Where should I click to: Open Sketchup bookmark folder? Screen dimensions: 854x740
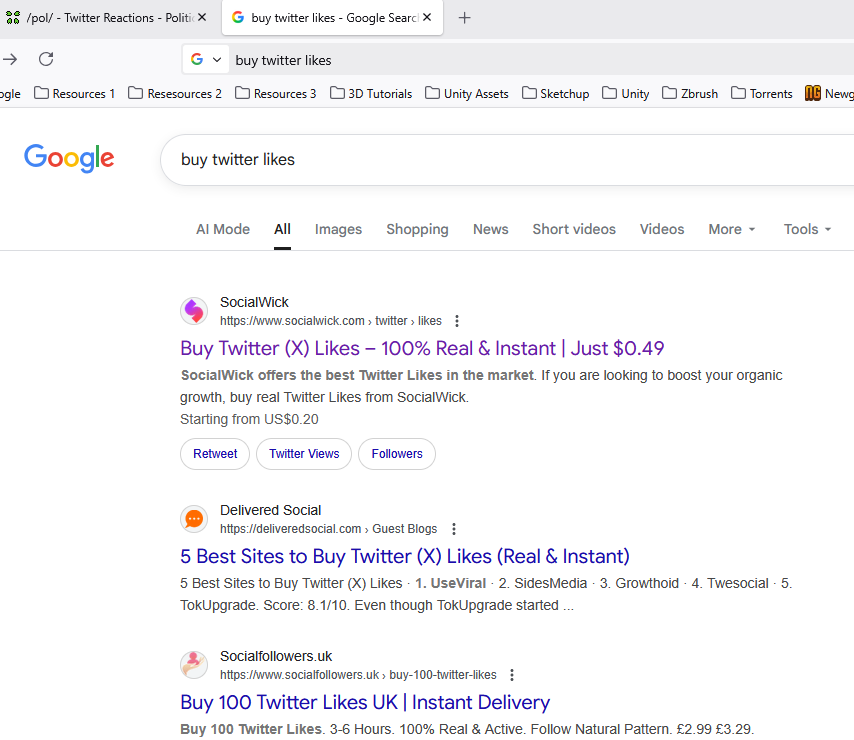(556, 94)
